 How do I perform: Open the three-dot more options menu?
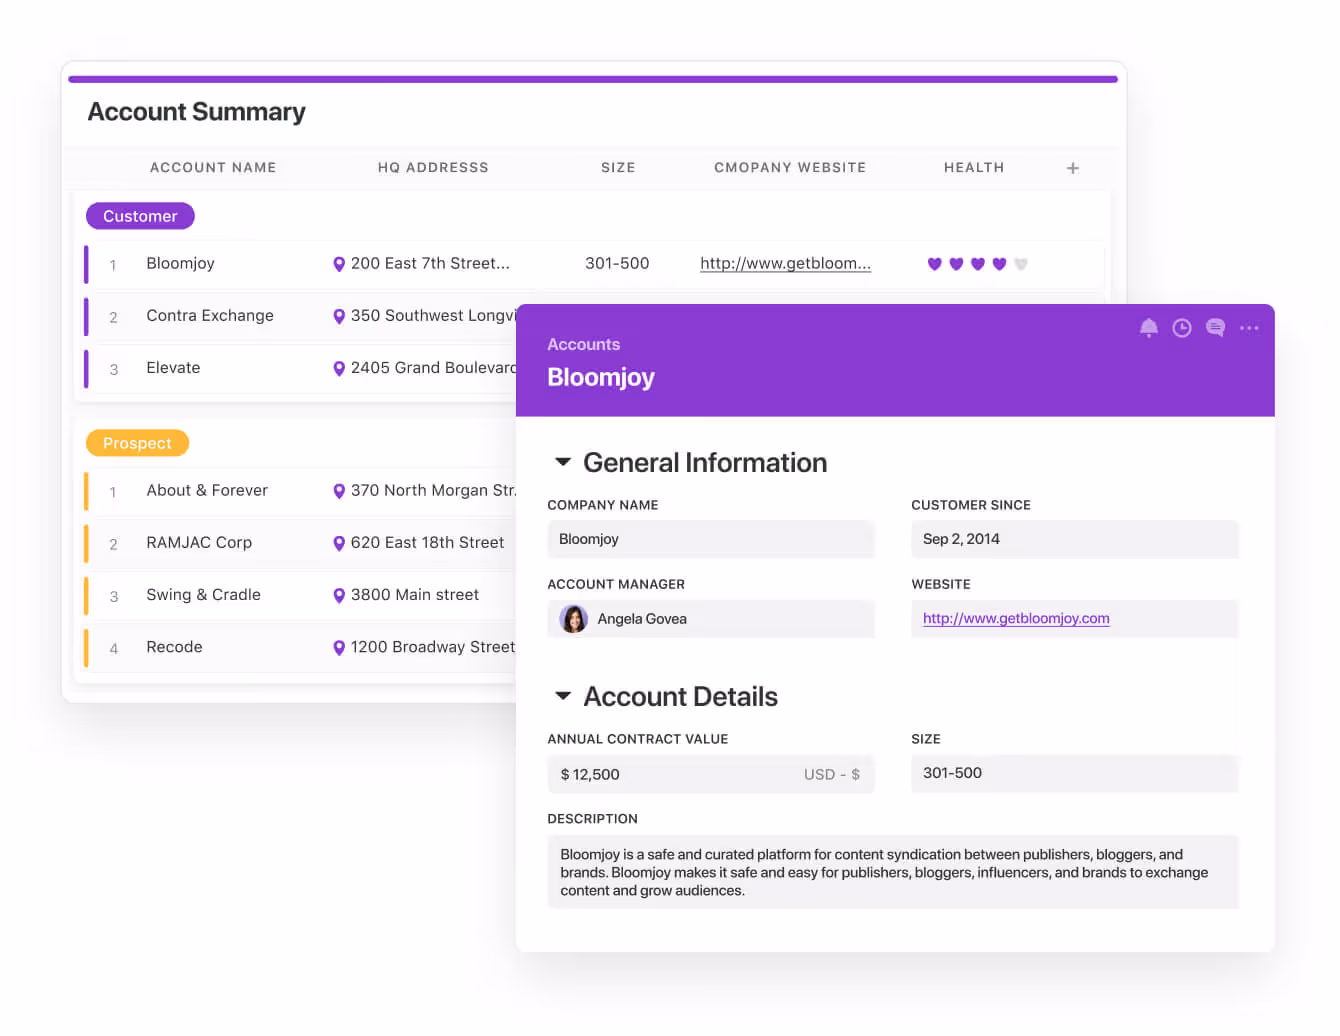click(x=1249, y=328)
